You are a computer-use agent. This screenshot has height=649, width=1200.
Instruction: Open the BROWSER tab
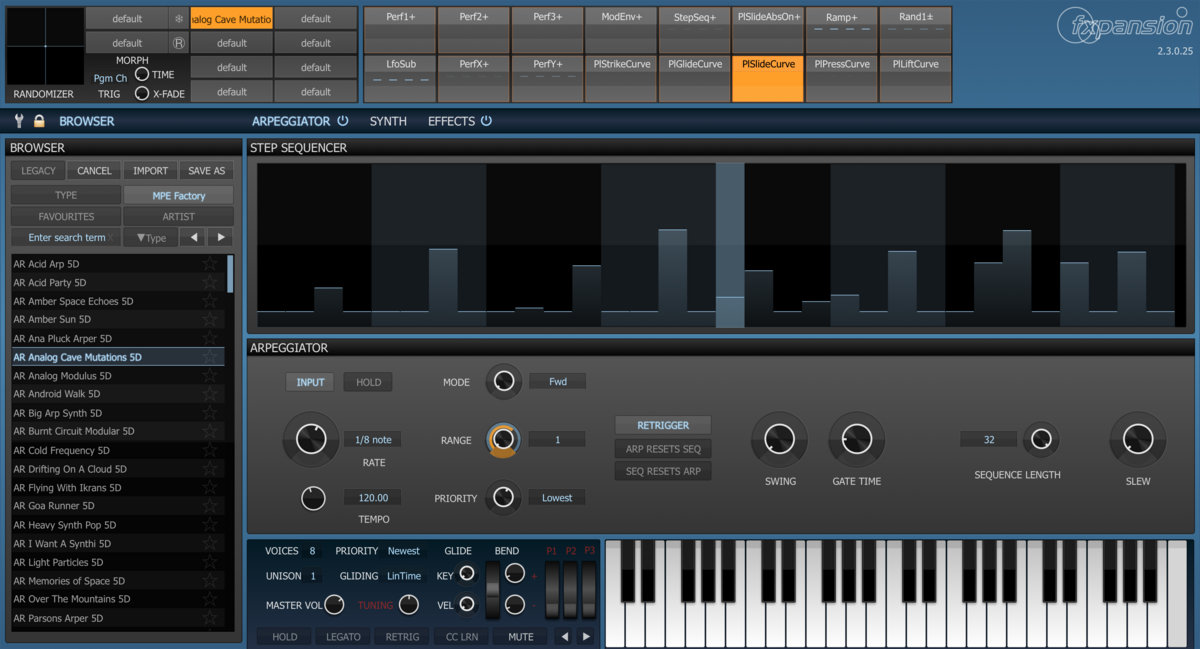click(87, 121)
